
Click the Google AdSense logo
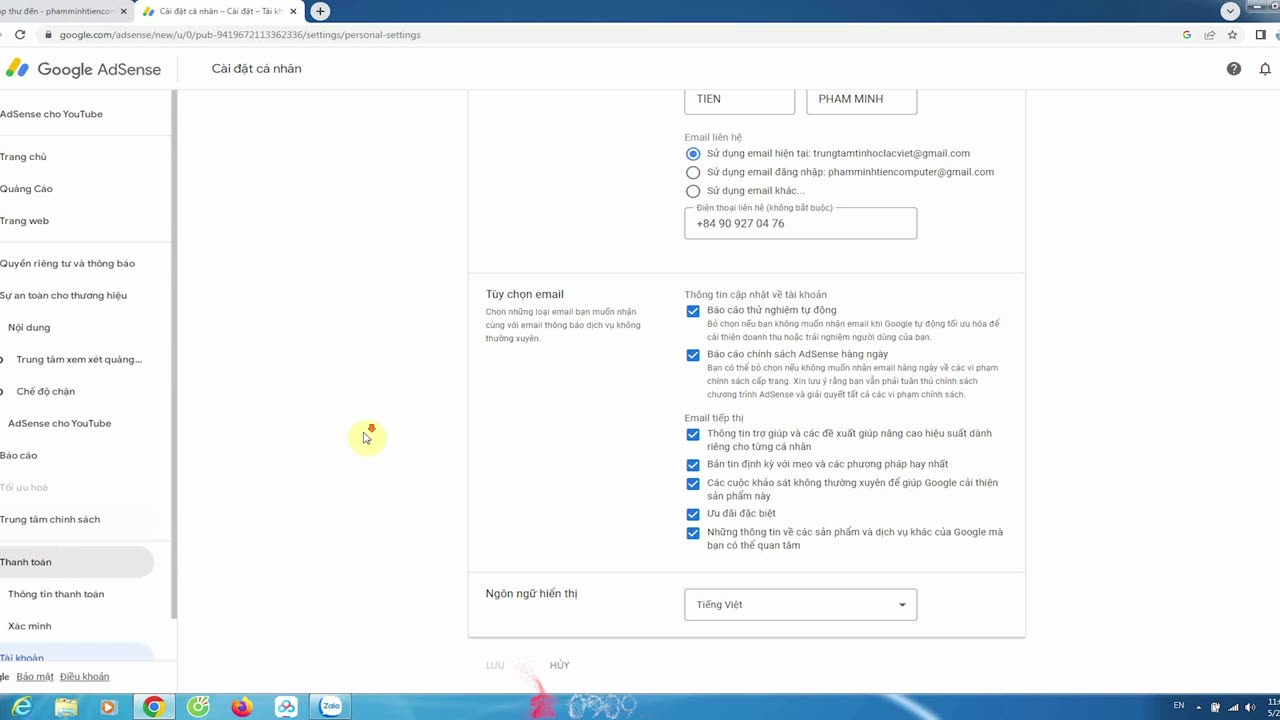pos(84,69)
